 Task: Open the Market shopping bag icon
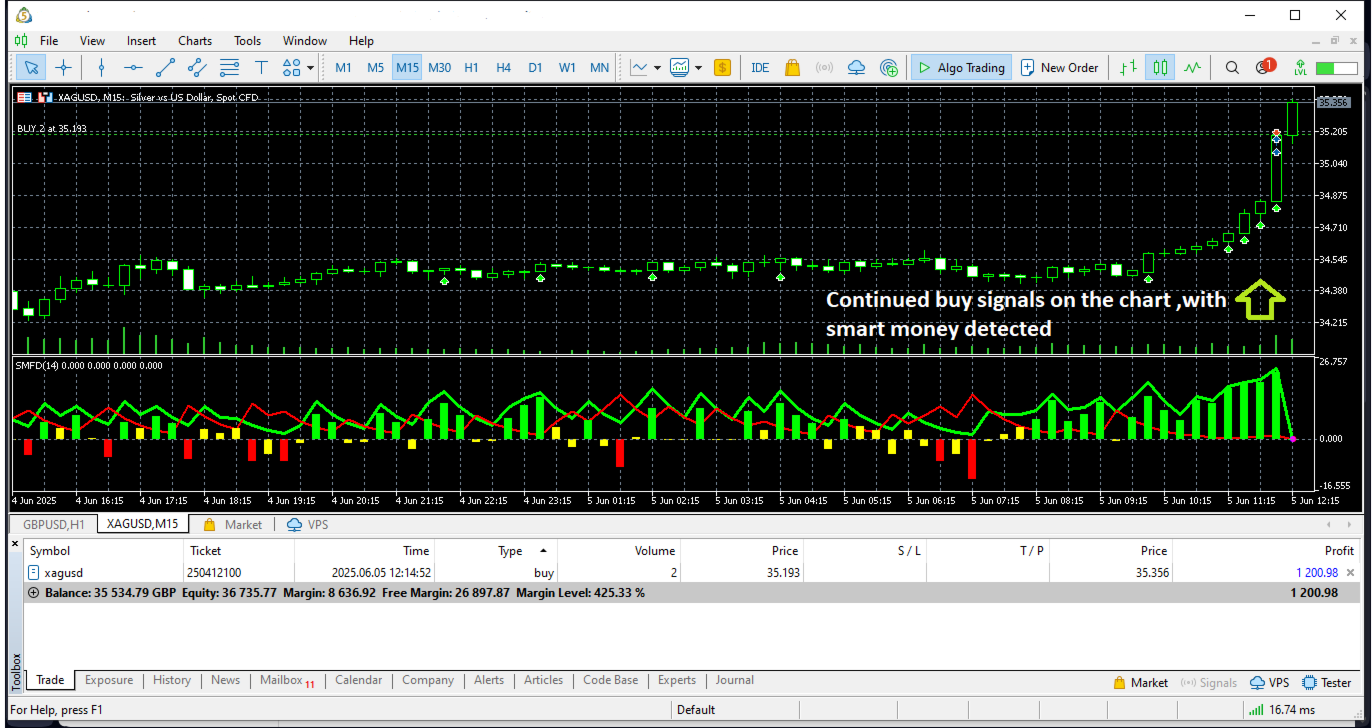coord(792,68)
